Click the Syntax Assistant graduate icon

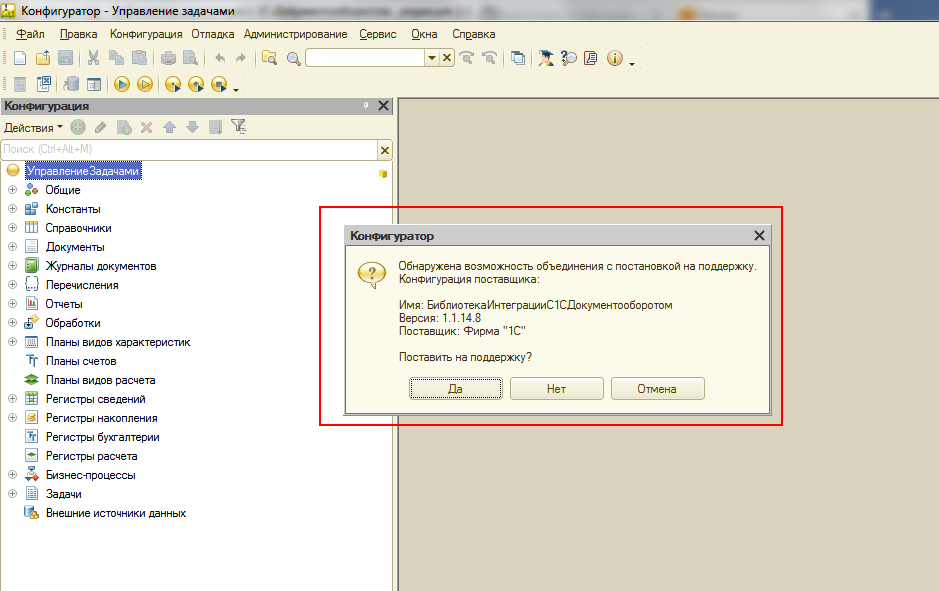click(x=546, y=58)
